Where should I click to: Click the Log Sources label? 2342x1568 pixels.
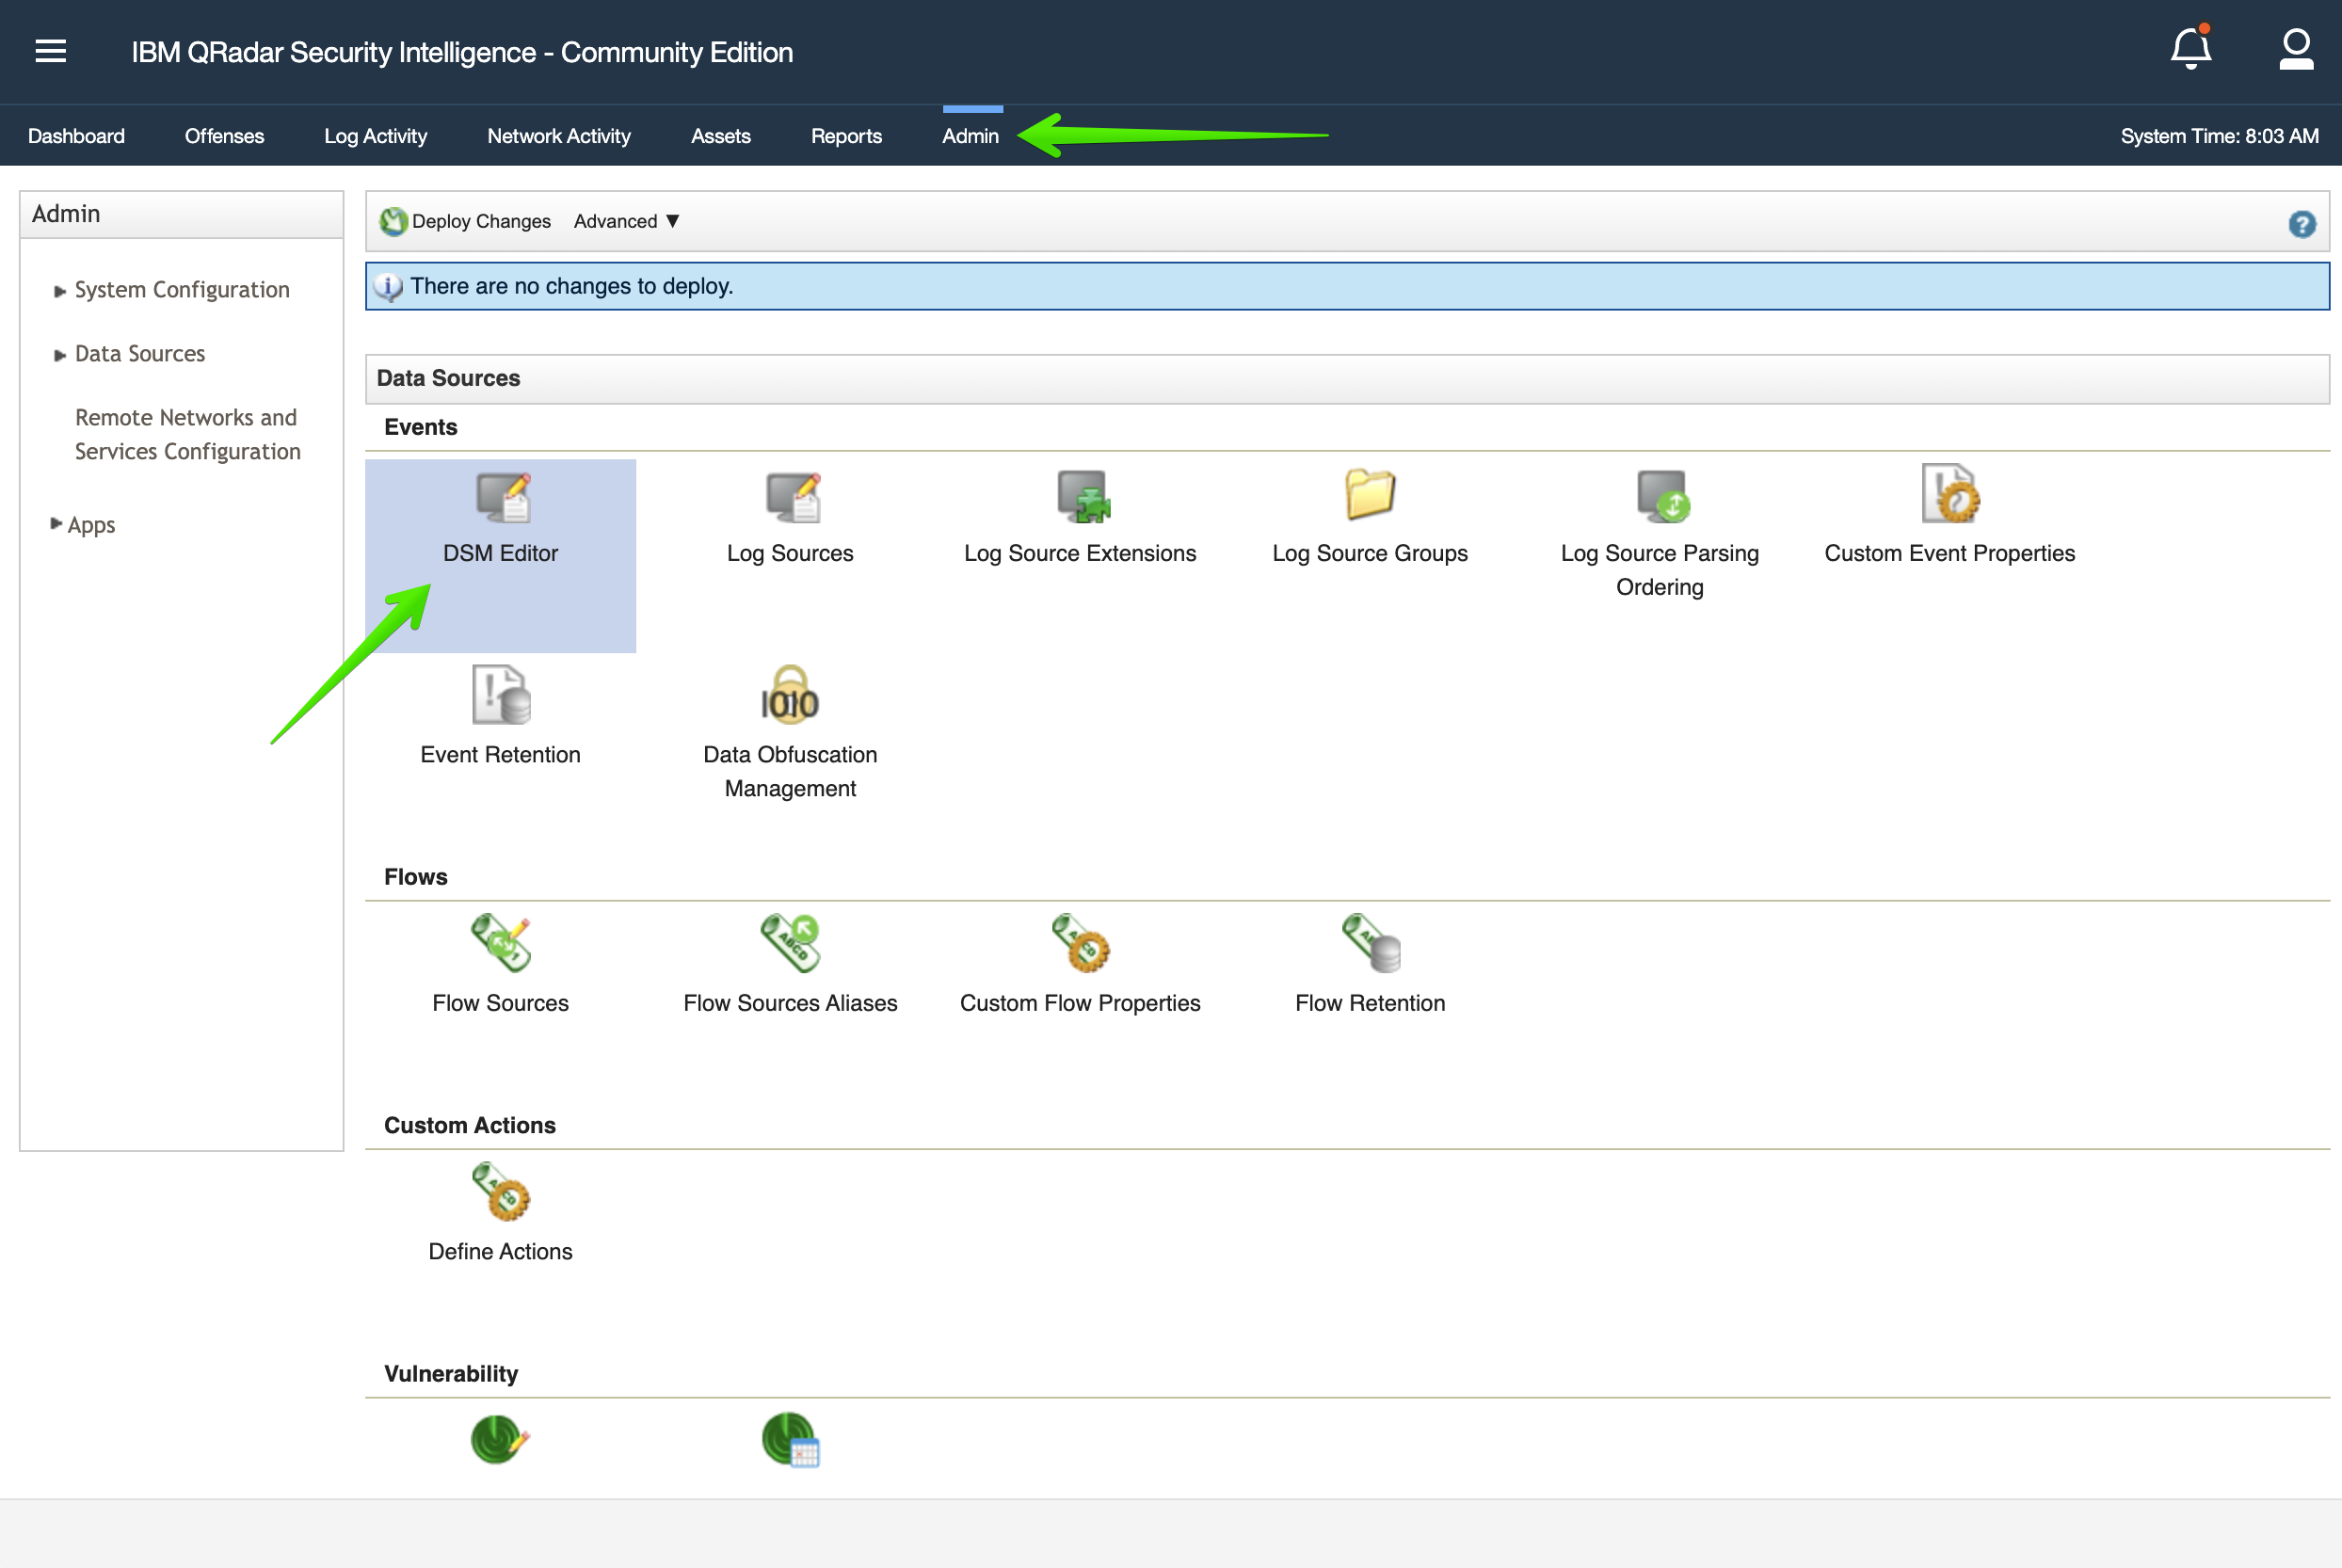790,553
